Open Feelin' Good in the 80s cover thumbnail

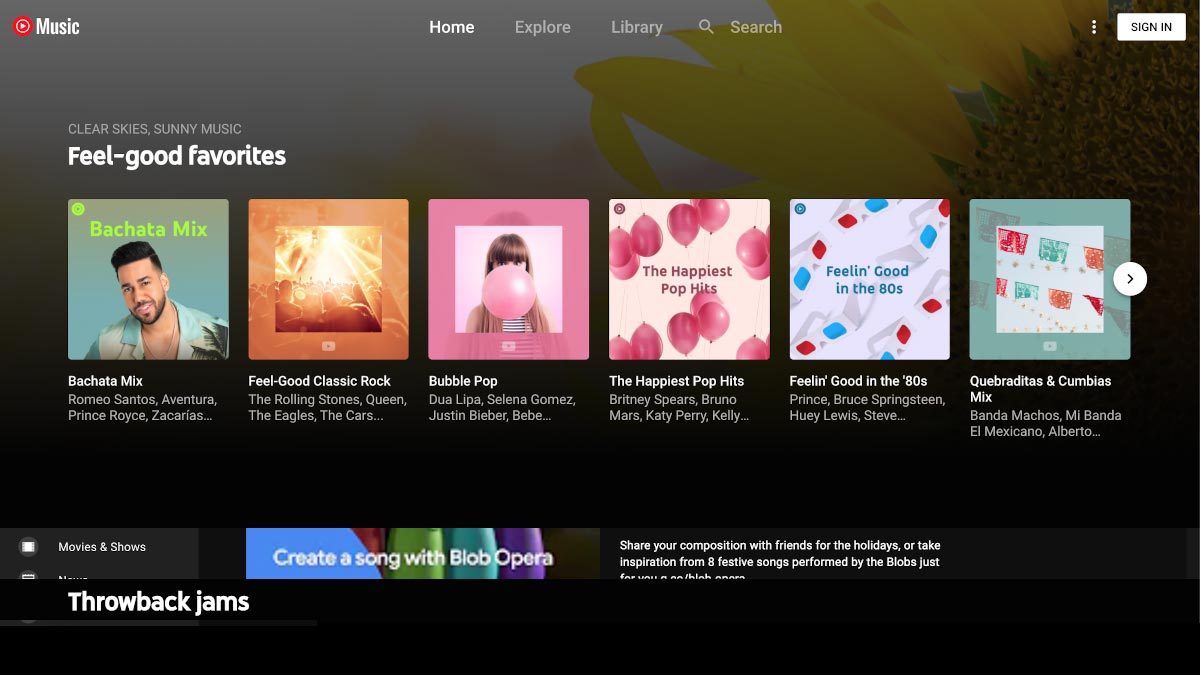(870, 279)
